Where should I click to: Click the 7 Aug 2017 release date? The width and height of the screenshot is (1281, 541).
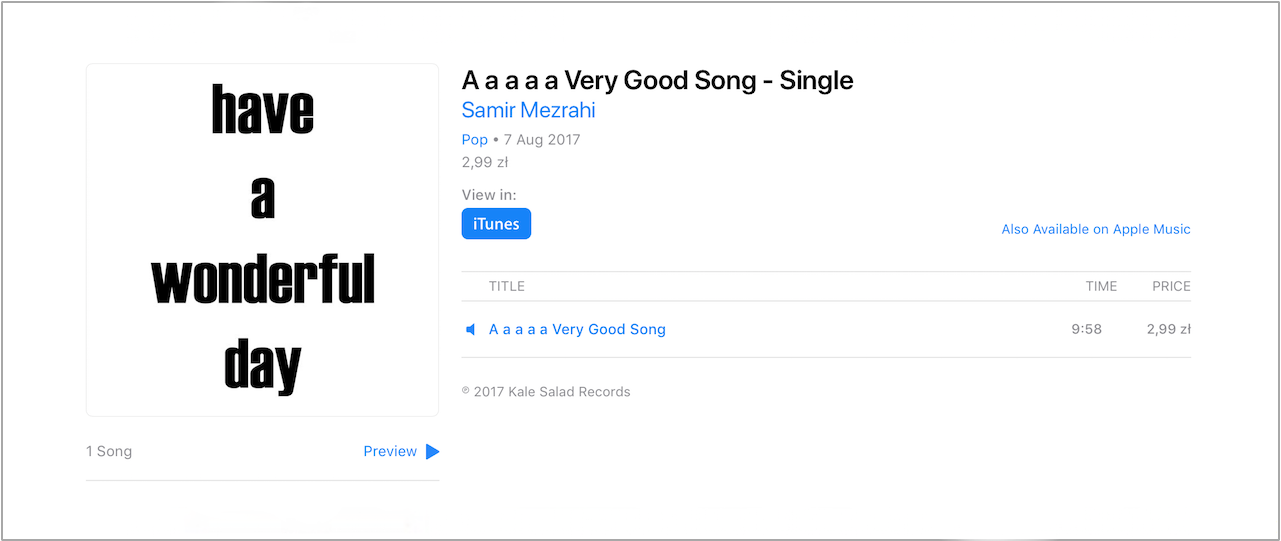(542, 140)
